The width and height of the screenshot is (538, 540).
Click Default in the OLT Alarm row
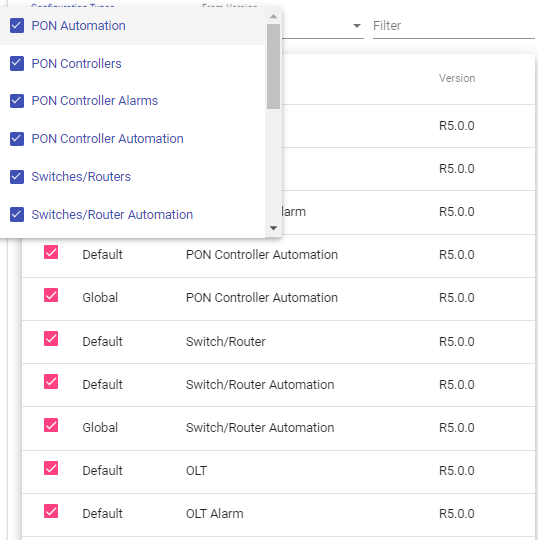click(102, 514)
